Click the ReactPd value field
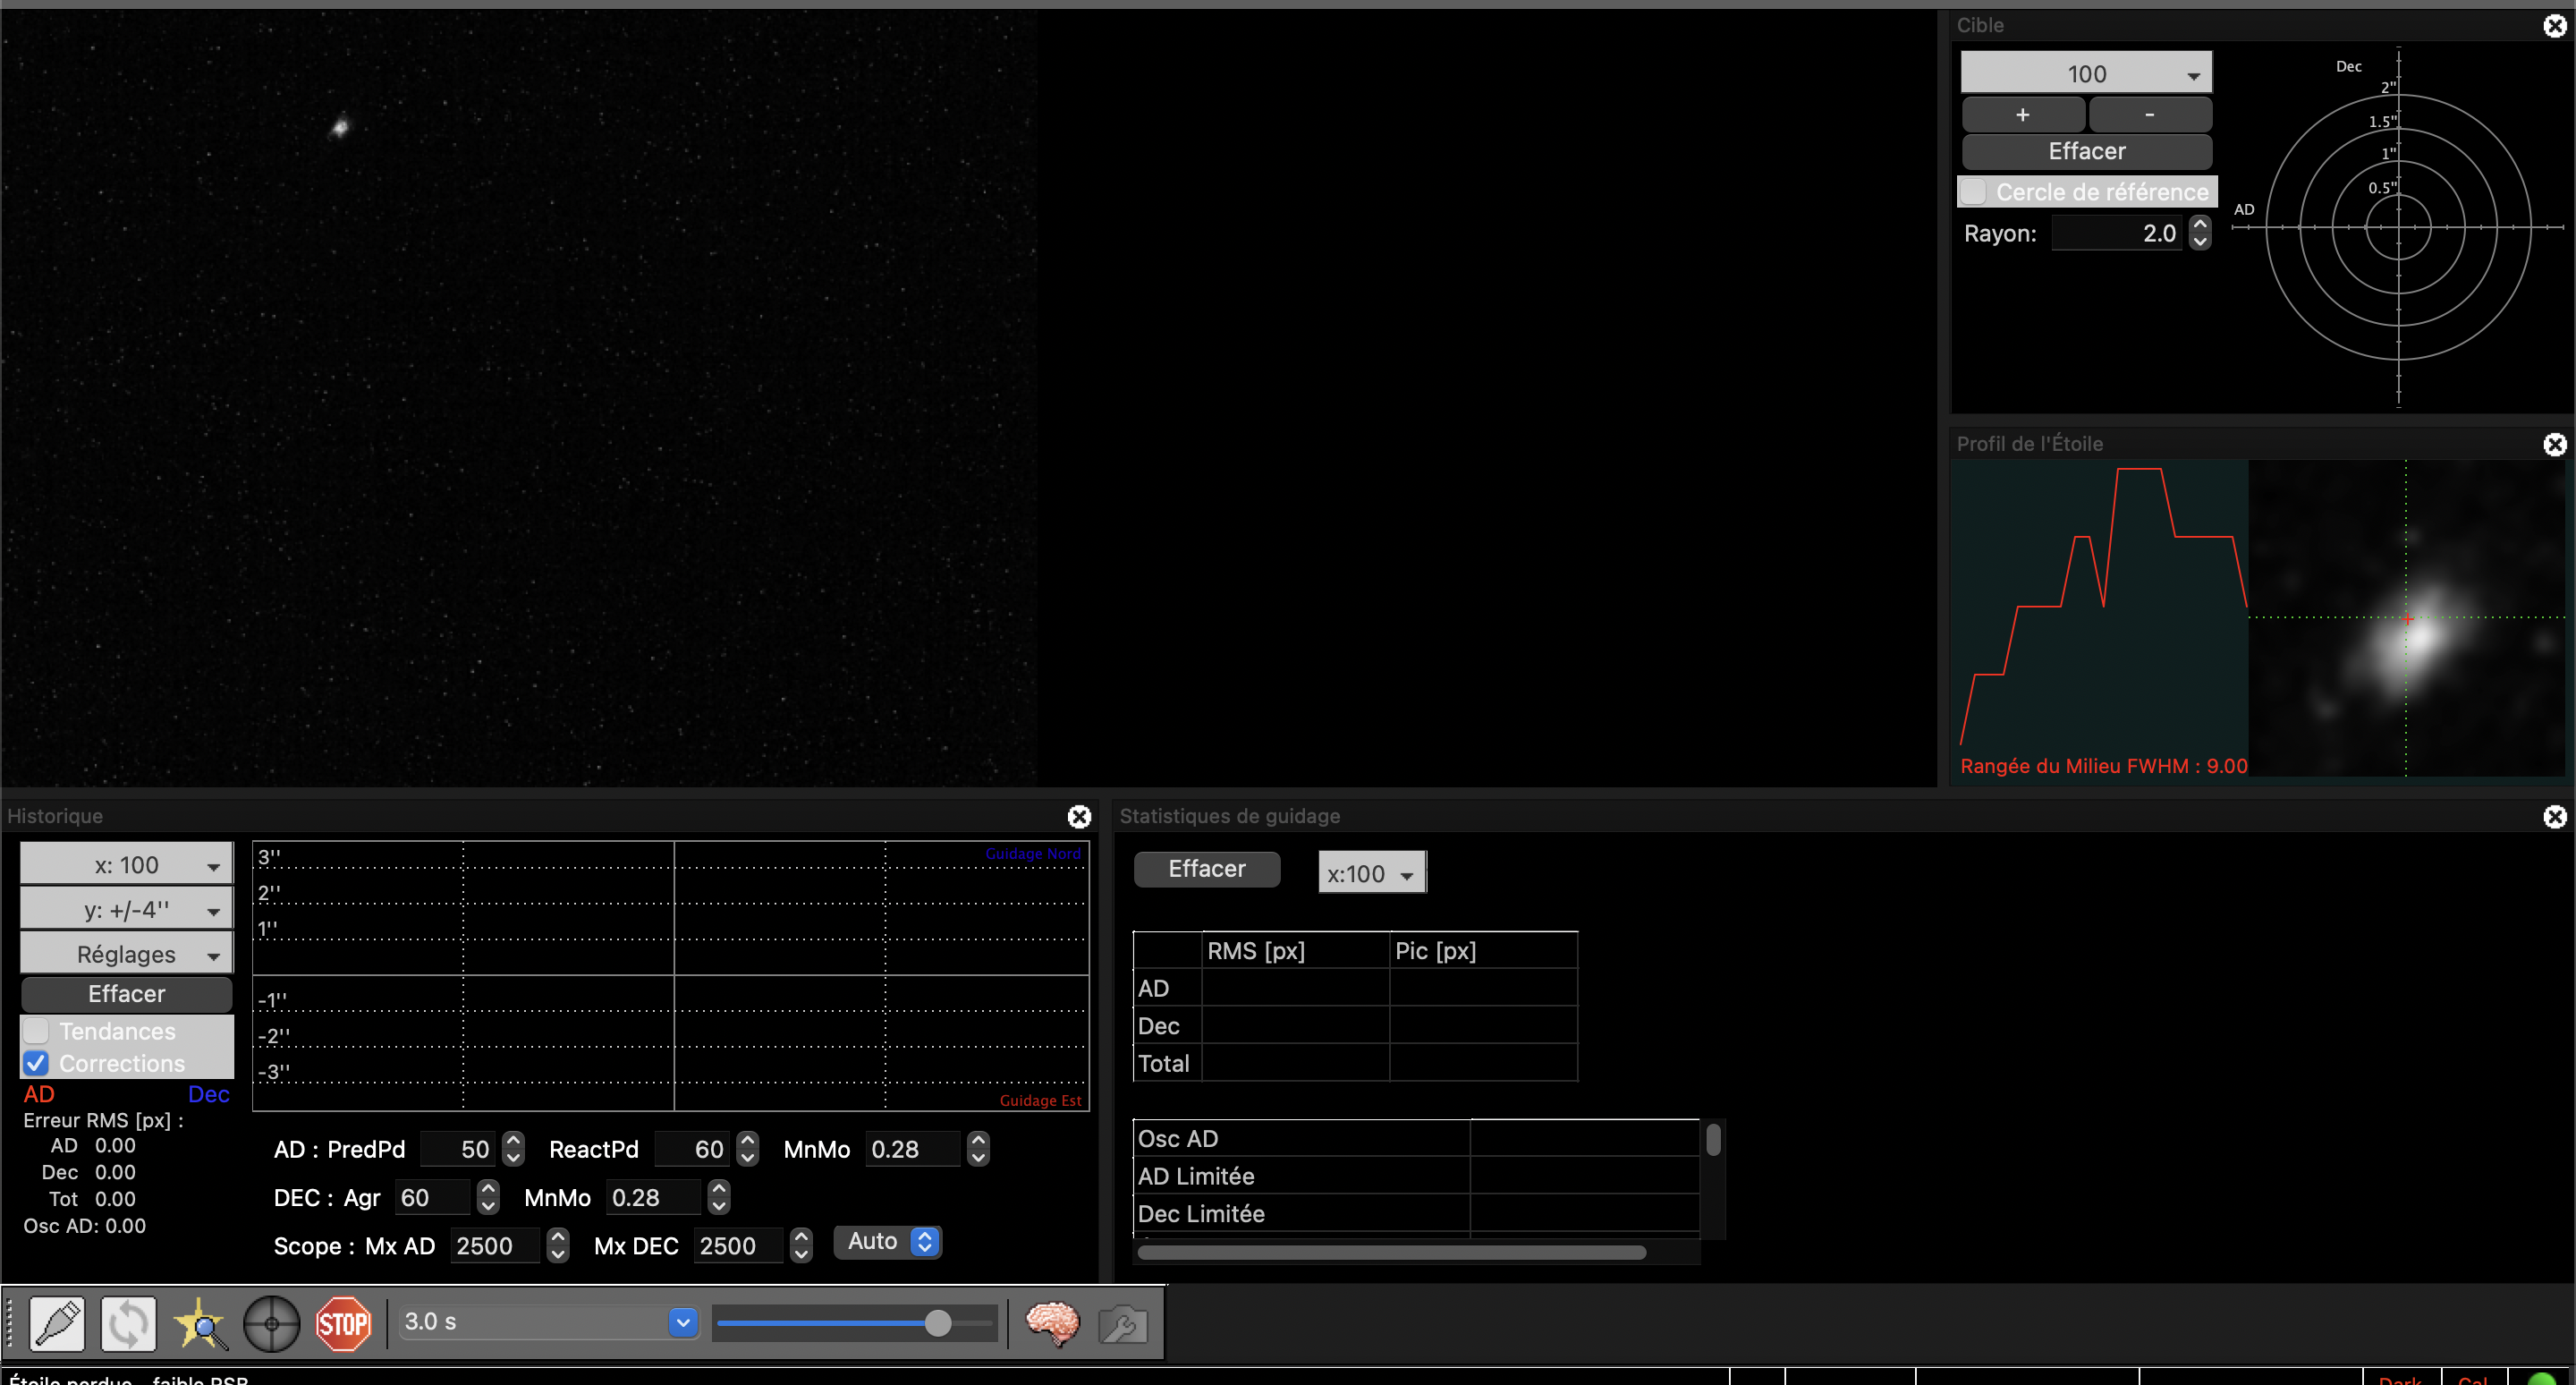 pos(693,1149)
